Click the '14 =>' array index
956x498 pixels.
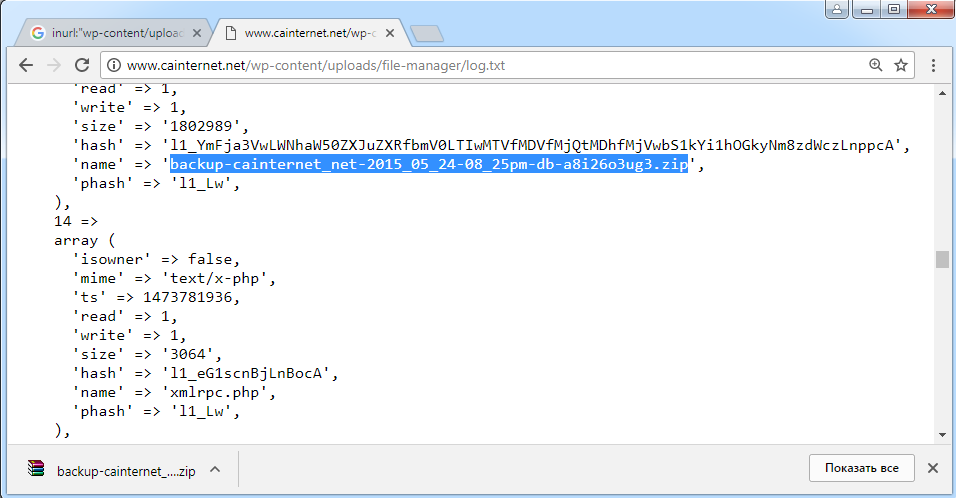tap(76, 221)
